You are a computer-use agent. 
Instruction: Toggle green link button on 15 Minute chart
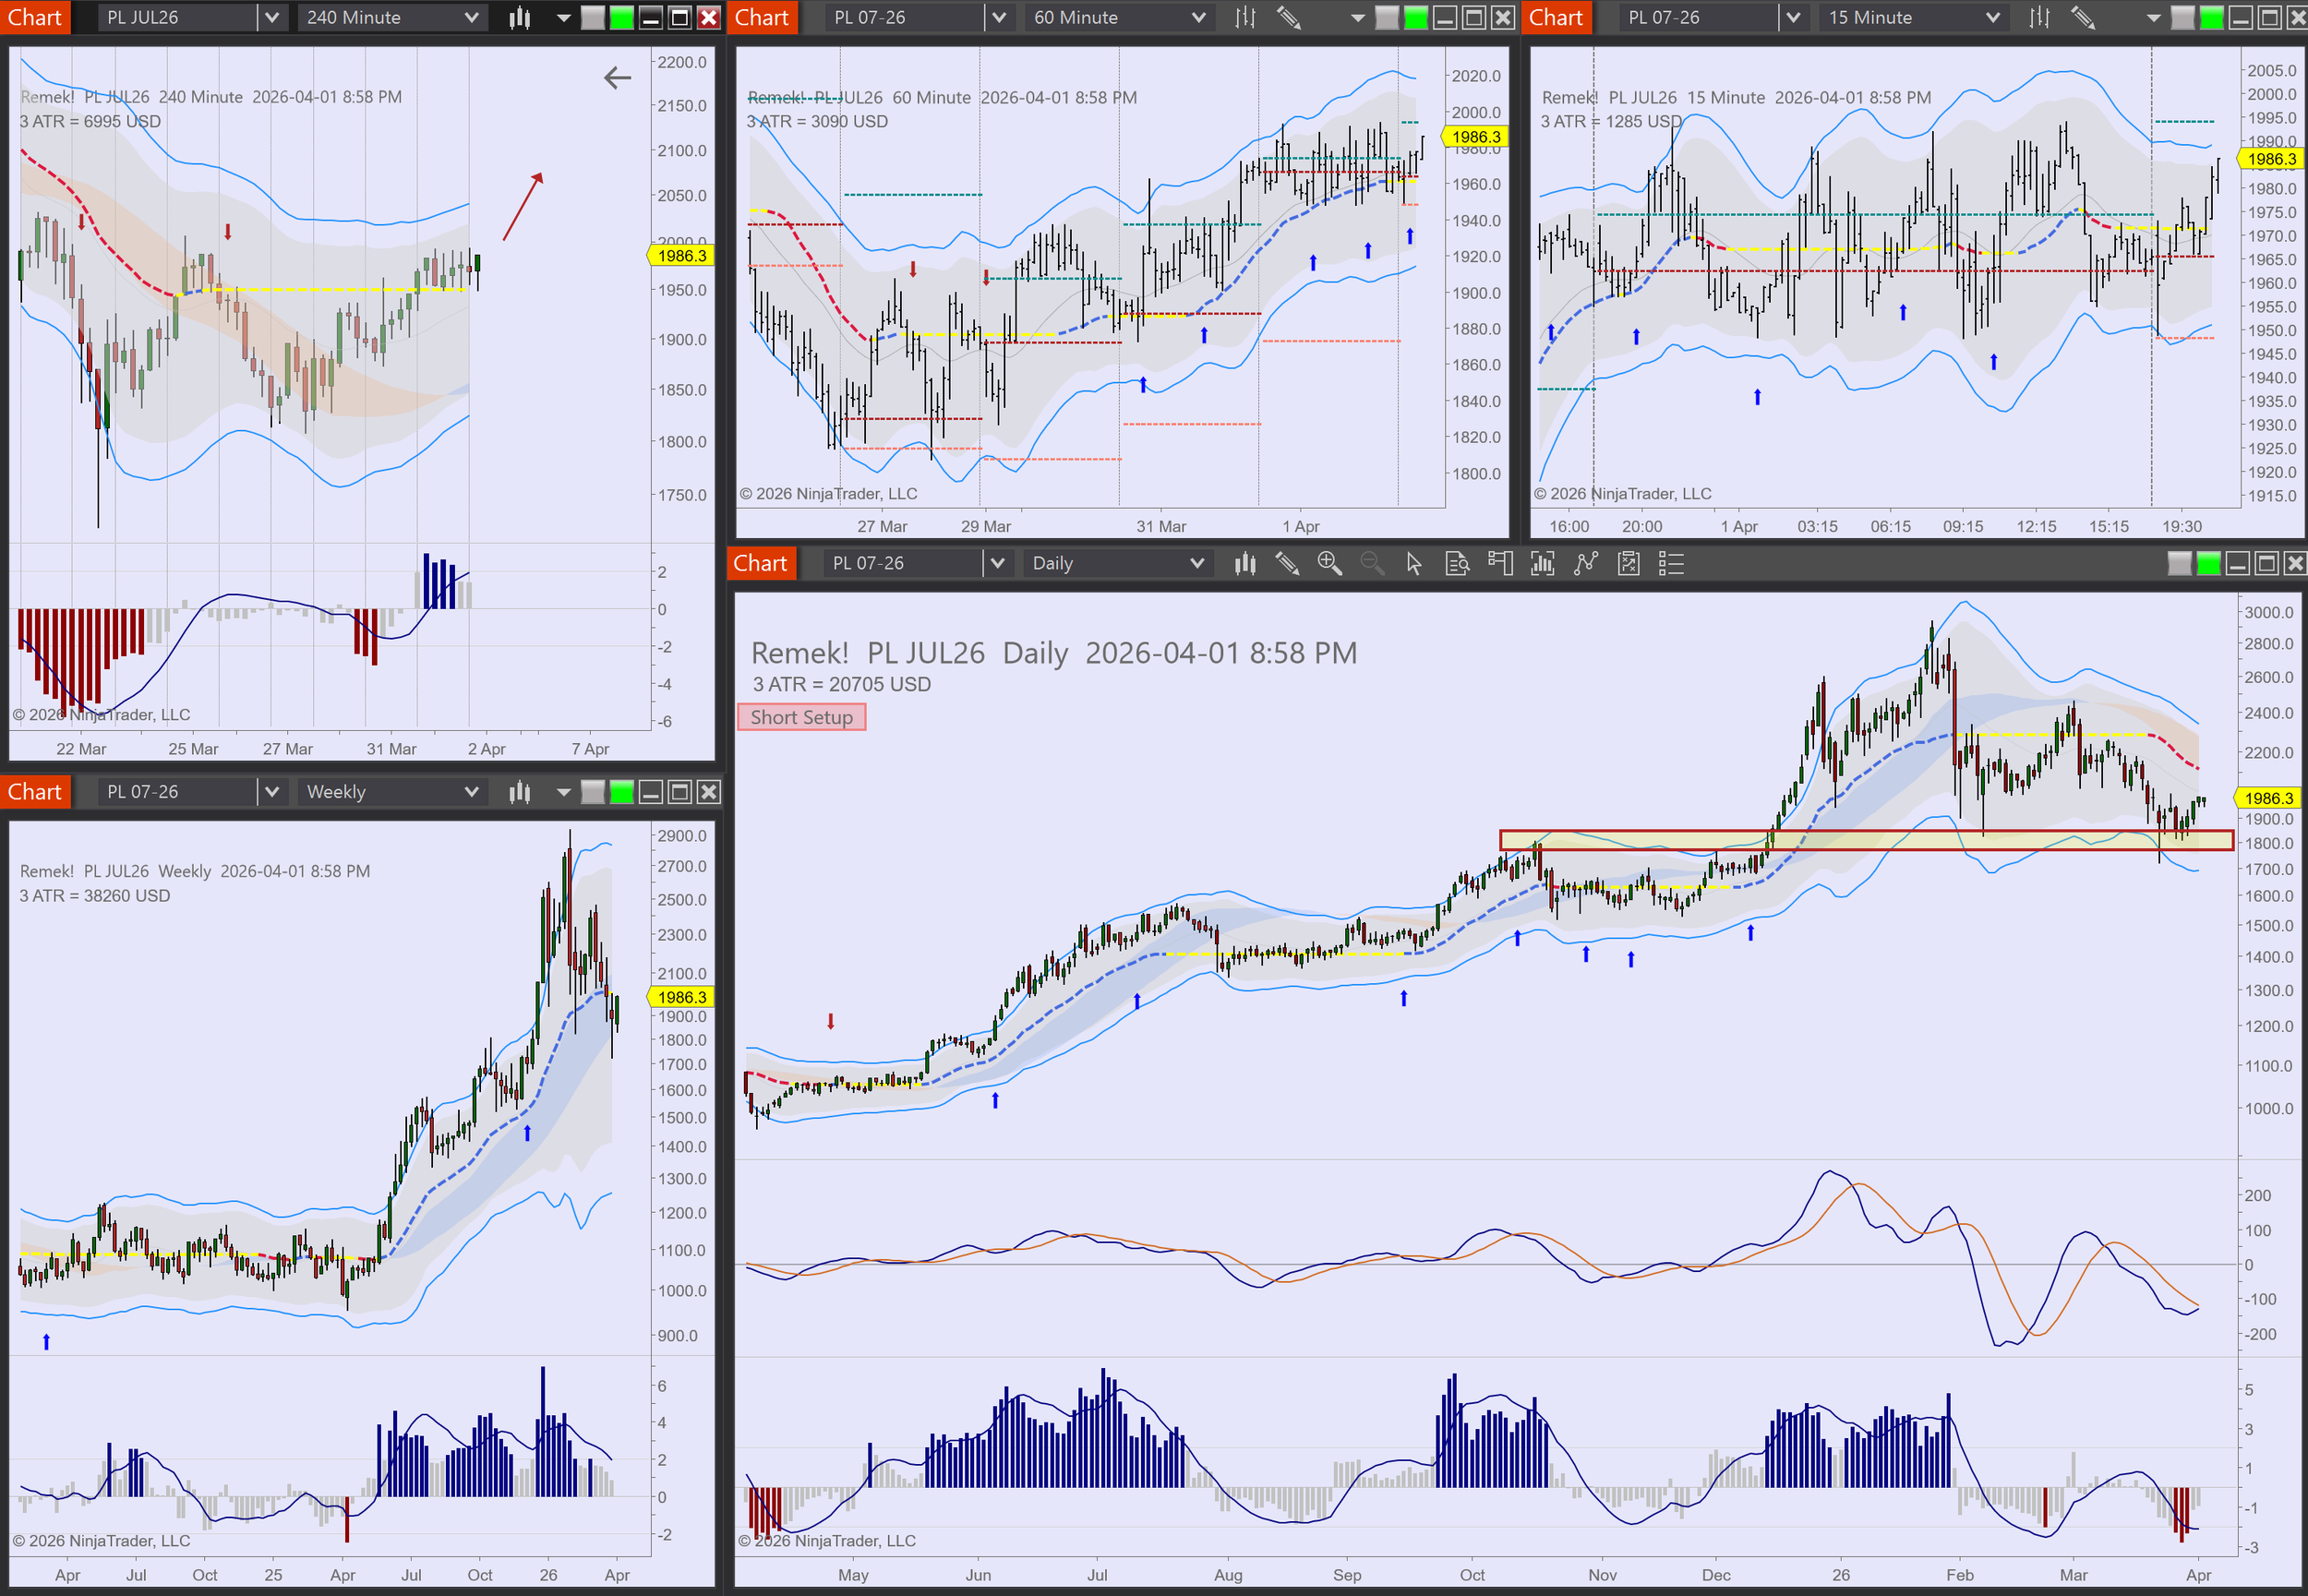pos(2212,17)
